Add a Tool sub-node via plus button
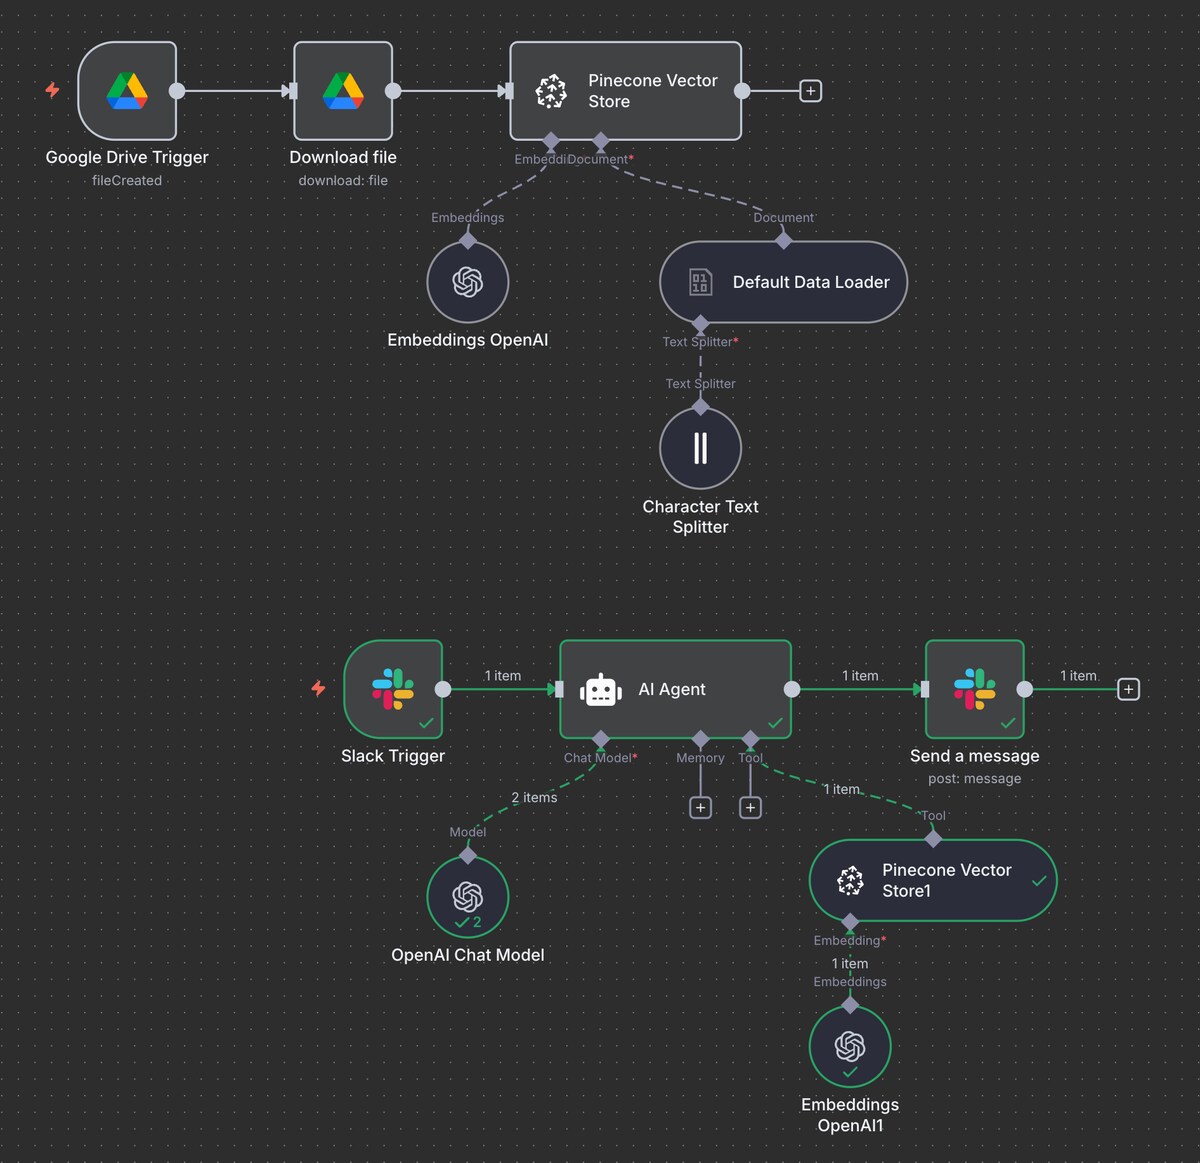This screenshot has width=1200, height=1163. coord(750,807)
